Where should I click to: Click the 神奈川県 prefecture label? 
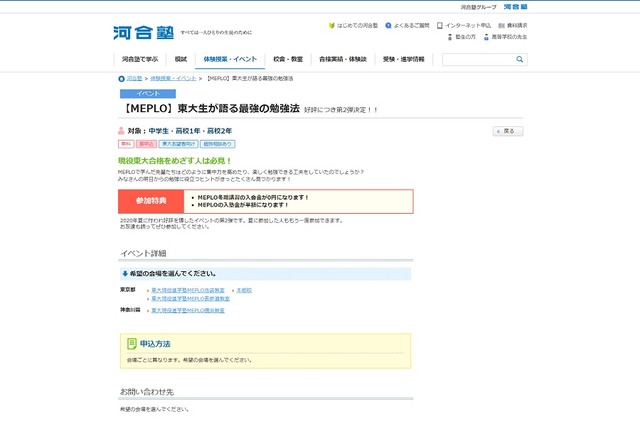[x=130, y=310]
